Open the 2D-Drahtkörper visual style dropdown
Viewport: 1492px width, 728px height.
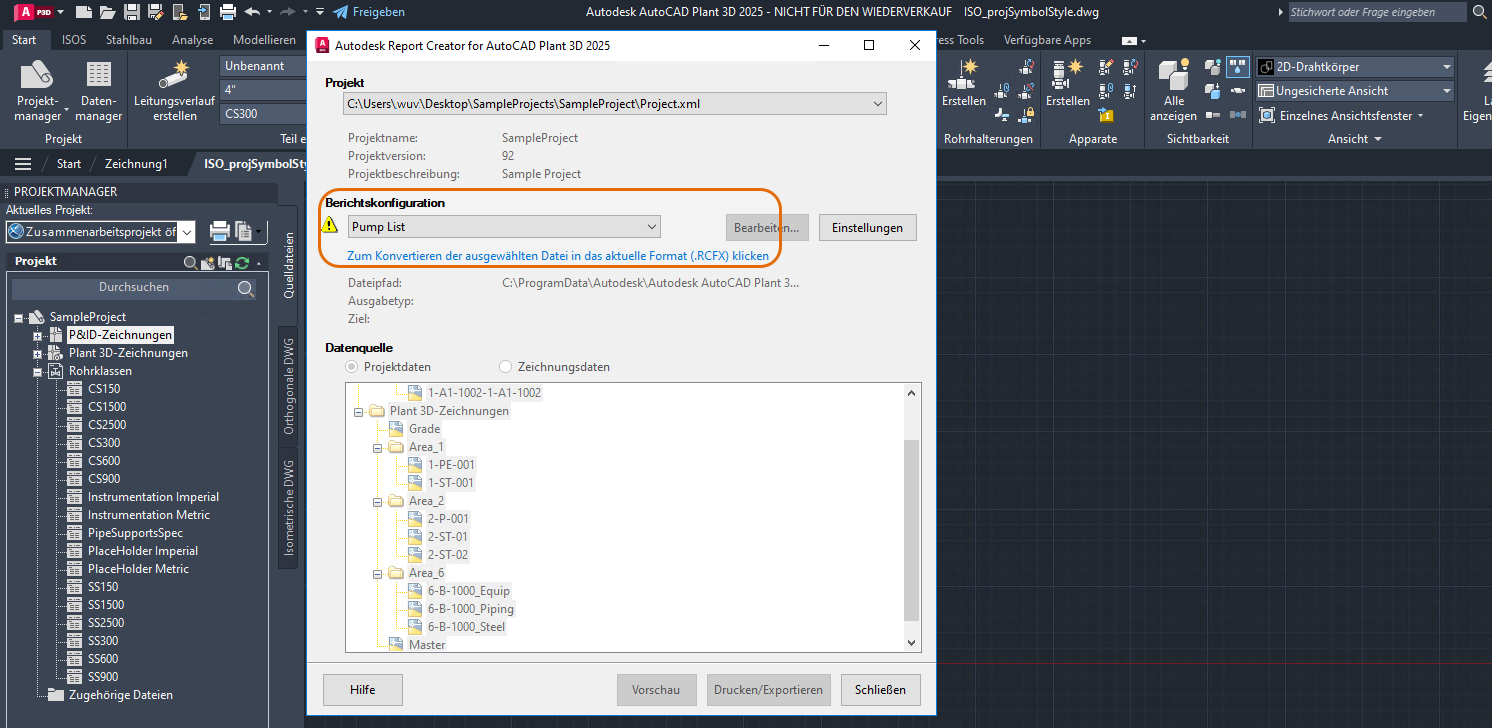coord(1355,67)
